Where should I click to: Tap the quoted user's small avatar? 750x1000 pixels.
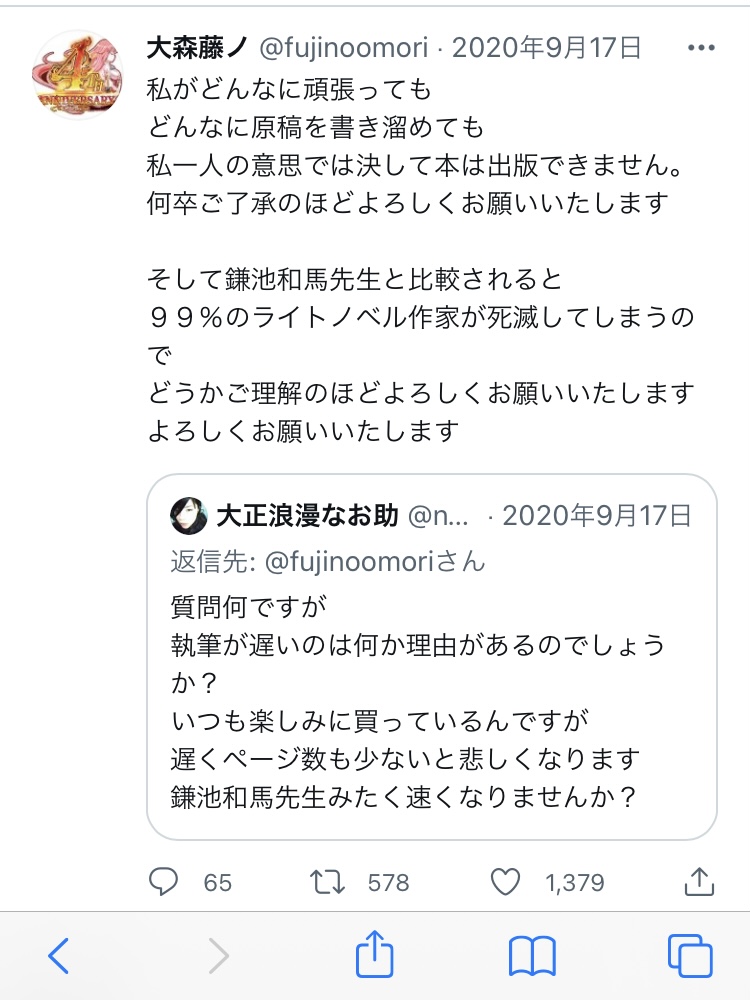190,516
